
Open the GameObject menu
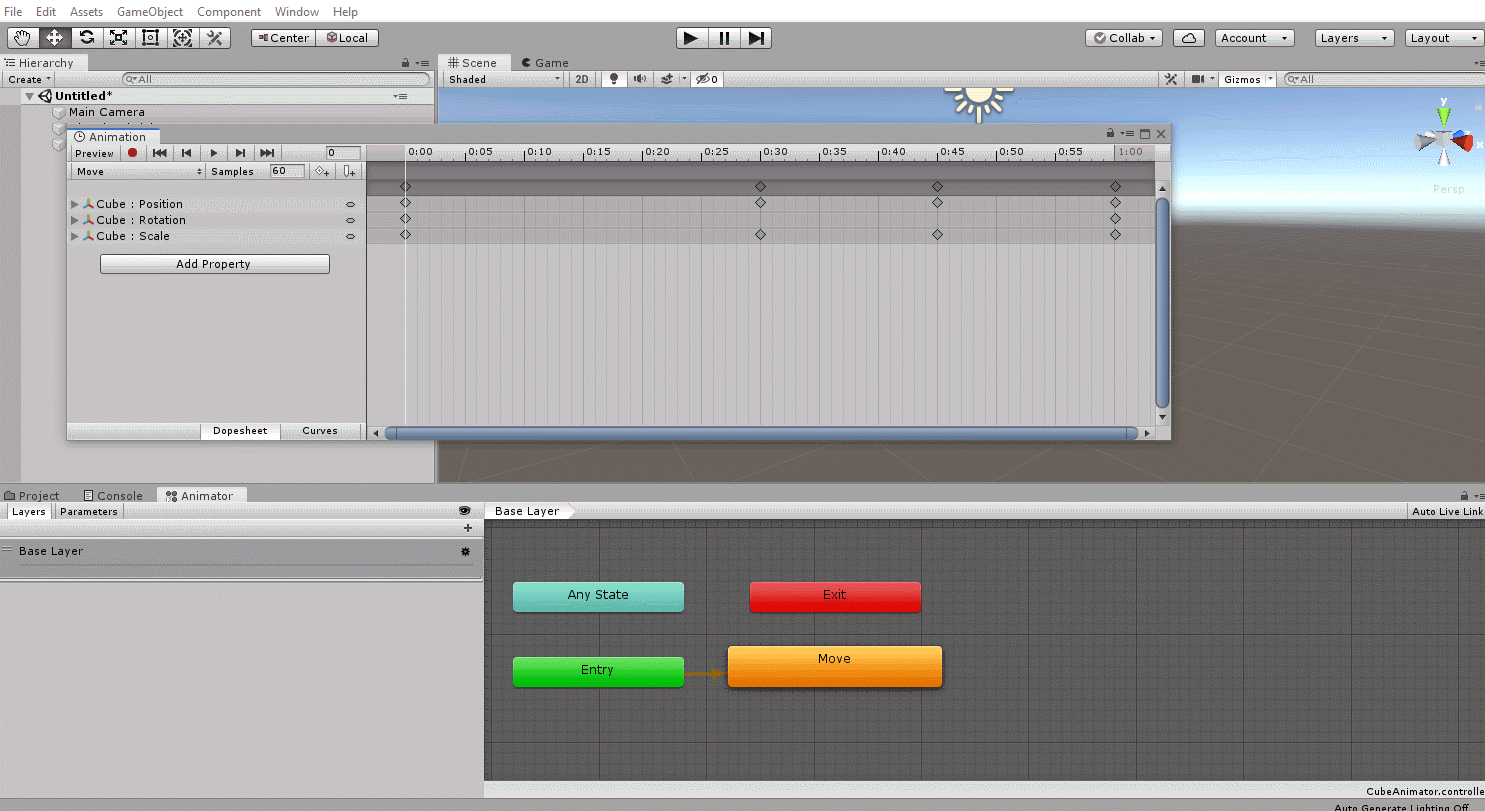(x=149, y=12)
